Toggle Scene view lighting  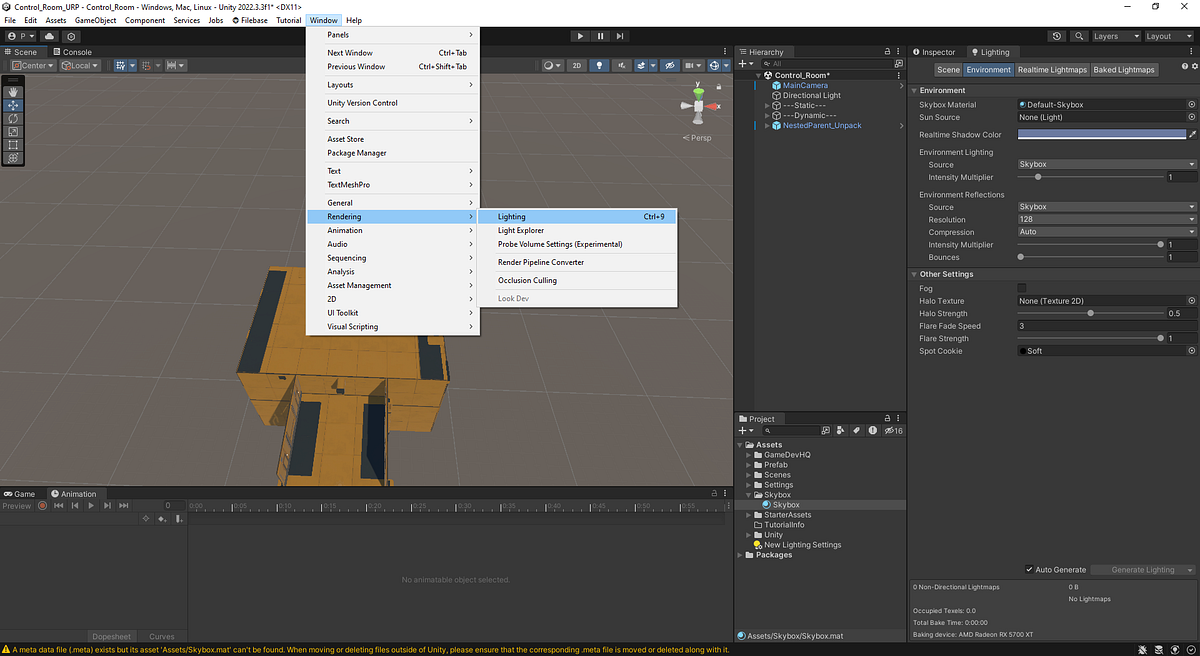[600, 65]
